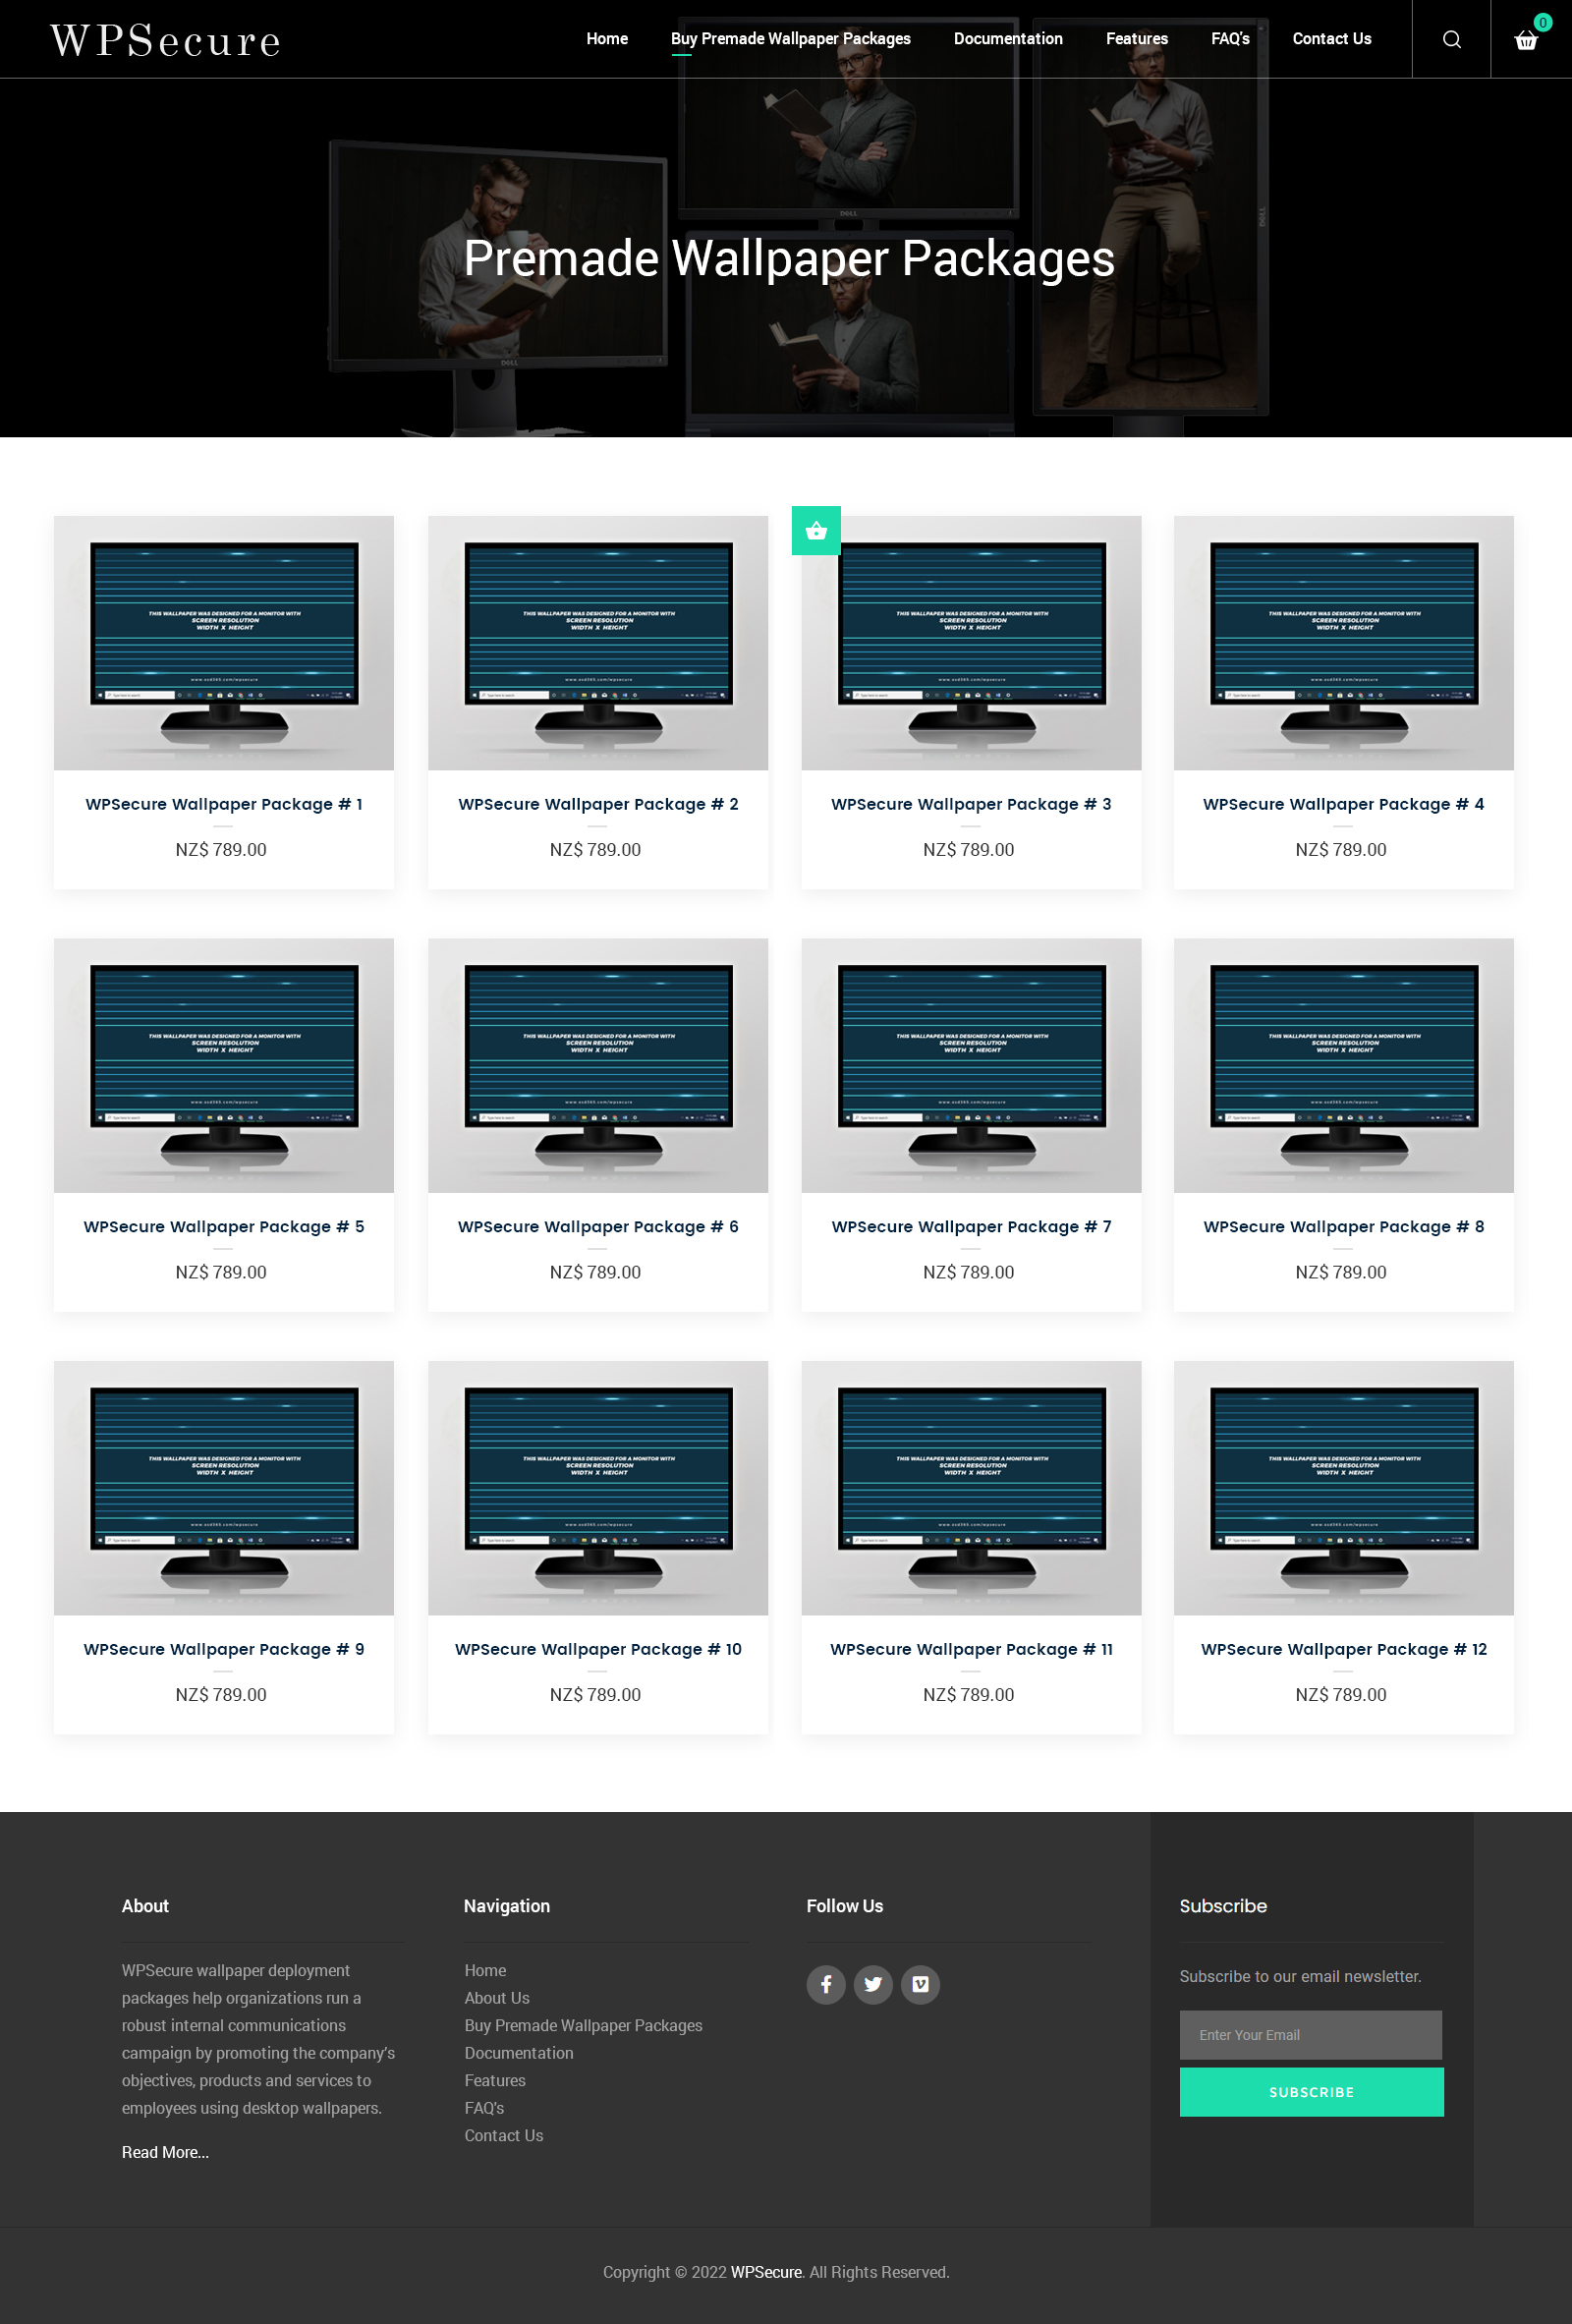Click the Premade Wallpaper Packages heading
The height and width of the screenshot is (2324, 1572).
(x=789, y=259)
